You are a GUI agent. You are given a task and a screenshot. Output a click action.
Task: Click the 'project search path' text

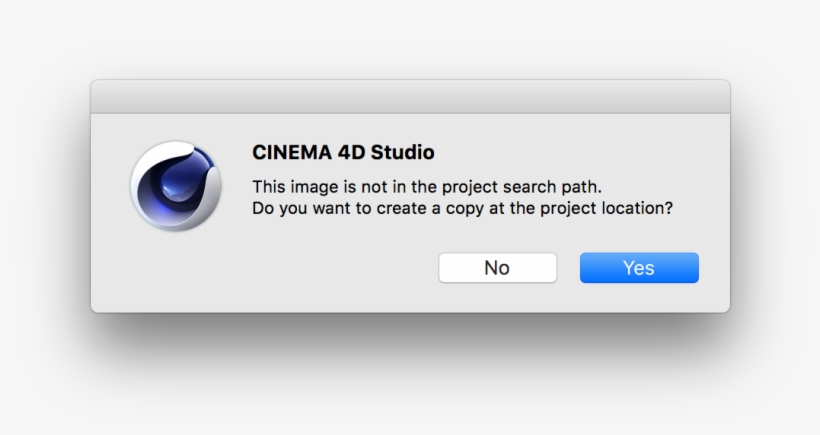521,187
